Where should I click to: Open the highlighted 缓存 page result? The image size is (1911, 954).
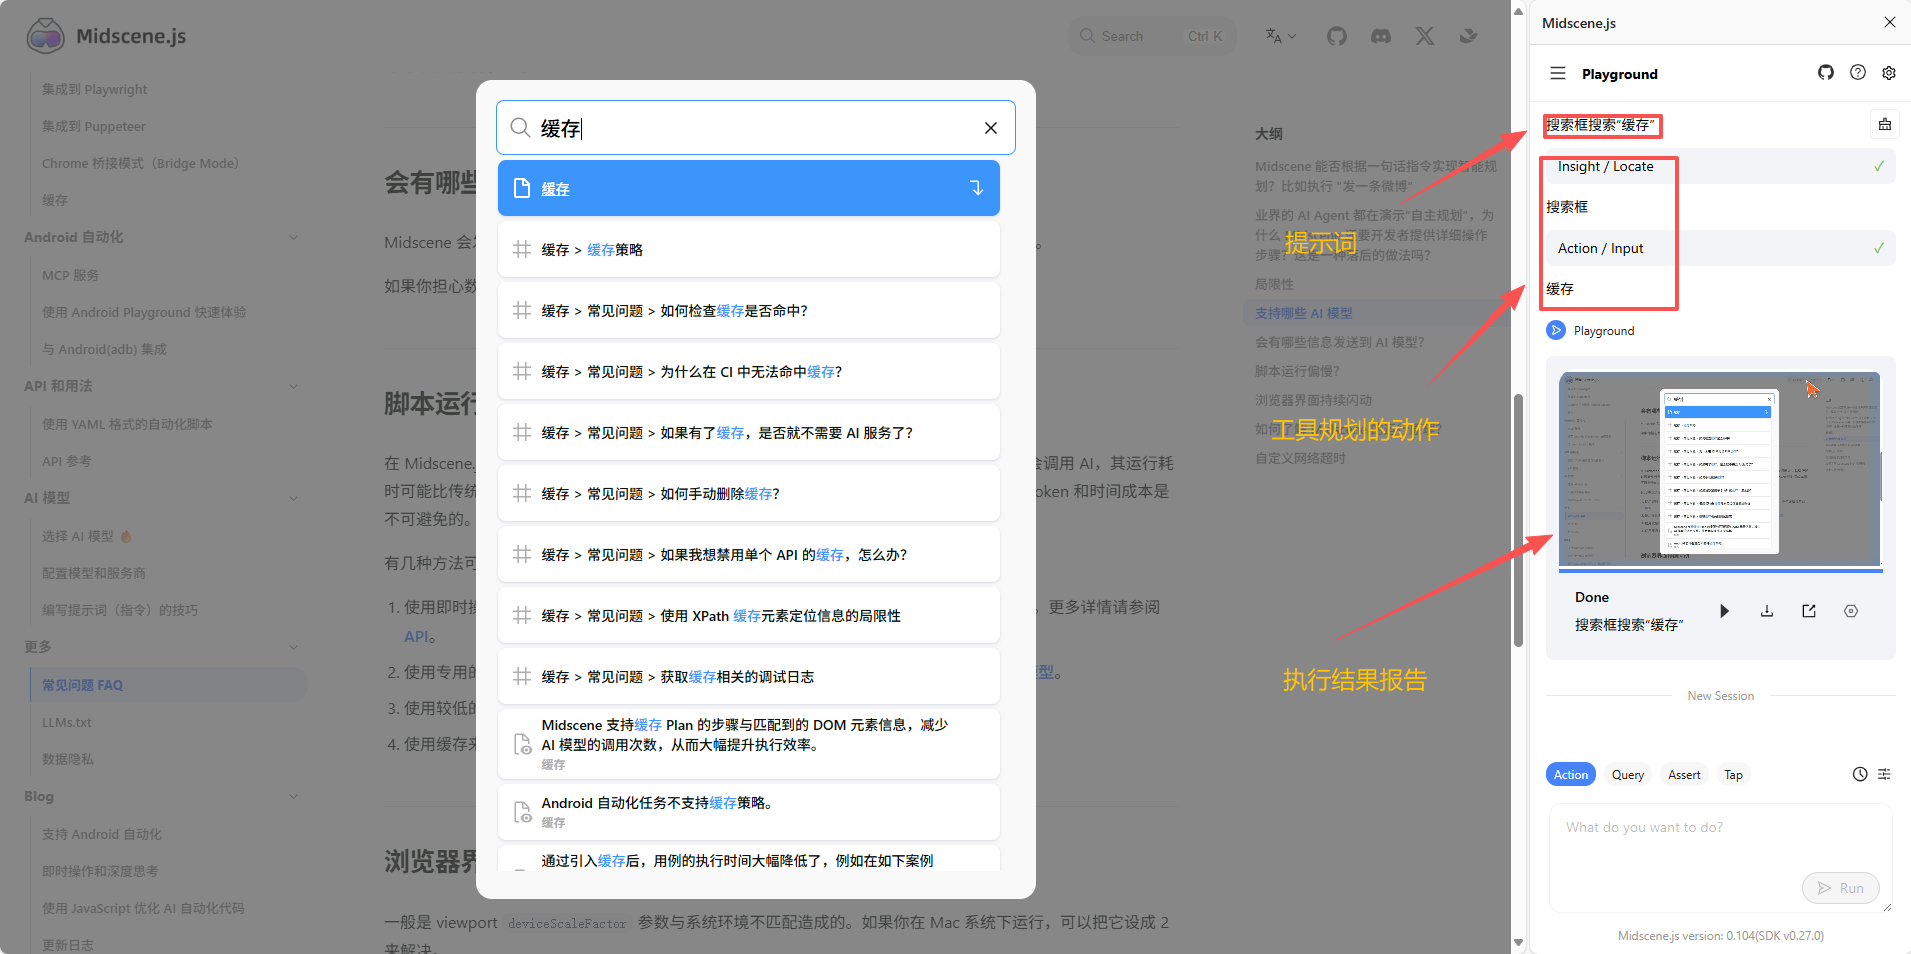[748, 188]
